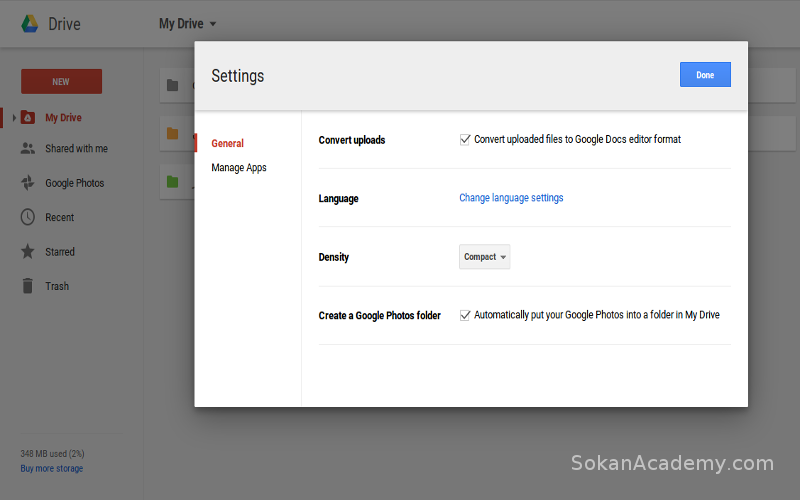Click the Starred star icon

pos(28,252)
